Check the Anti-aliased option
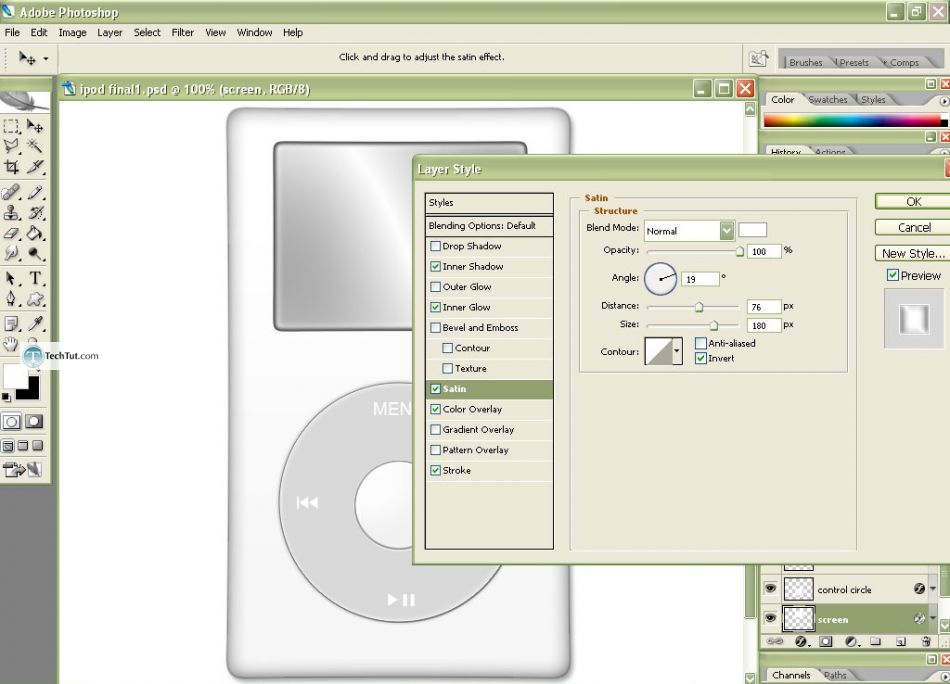The width and height of the screenshot is (950, 684). pyautogui.click(x=700, y=344)
